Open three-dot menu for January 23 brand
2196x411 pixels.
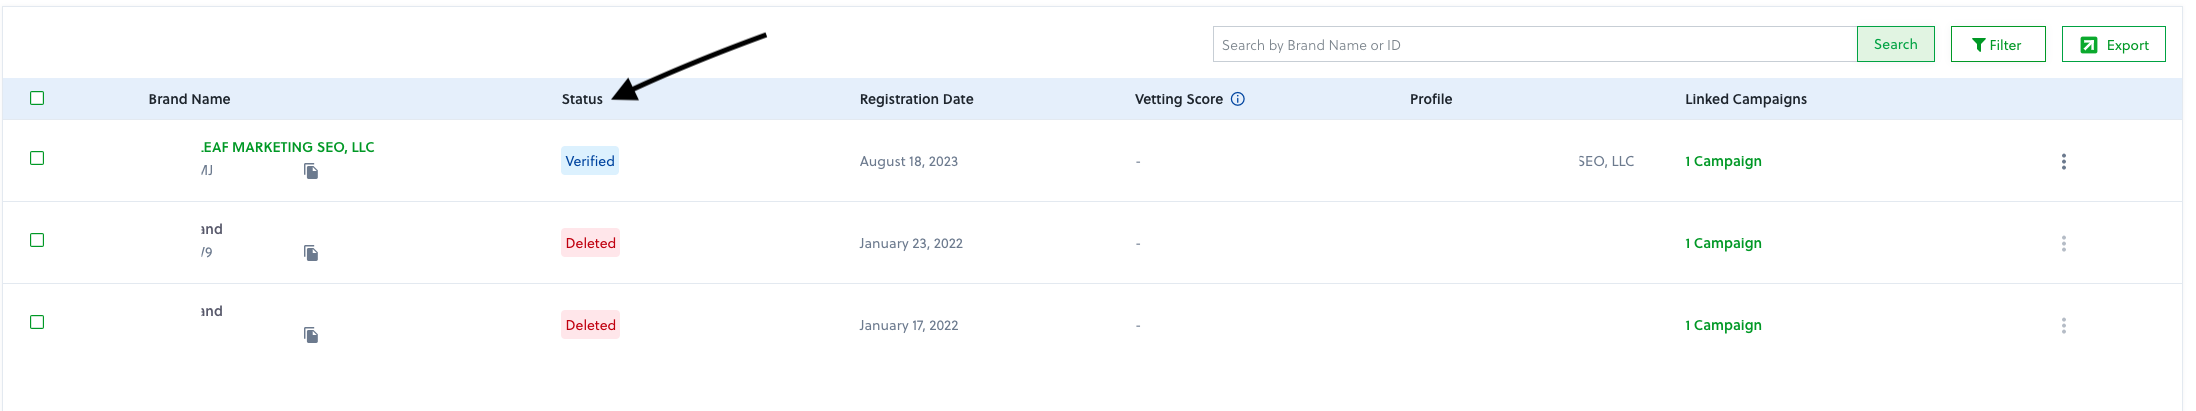click(x=2063, y=244)
